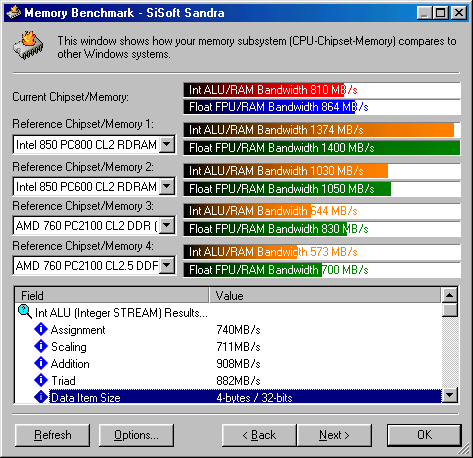Open Reference Chipset/Memory 2 dropdown arrow

(167, 186)
